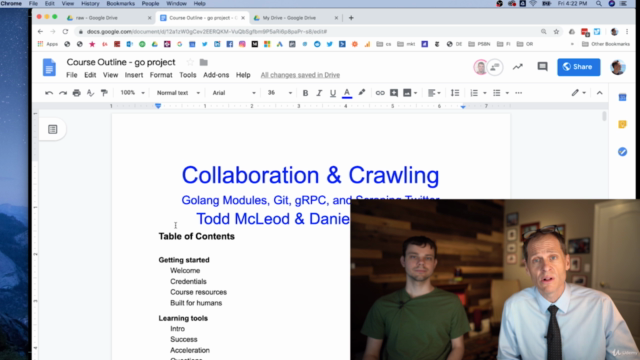Show more toolbar options ellipsis
Viewport: 640px width, 360px height.
(x=518, y=93)
